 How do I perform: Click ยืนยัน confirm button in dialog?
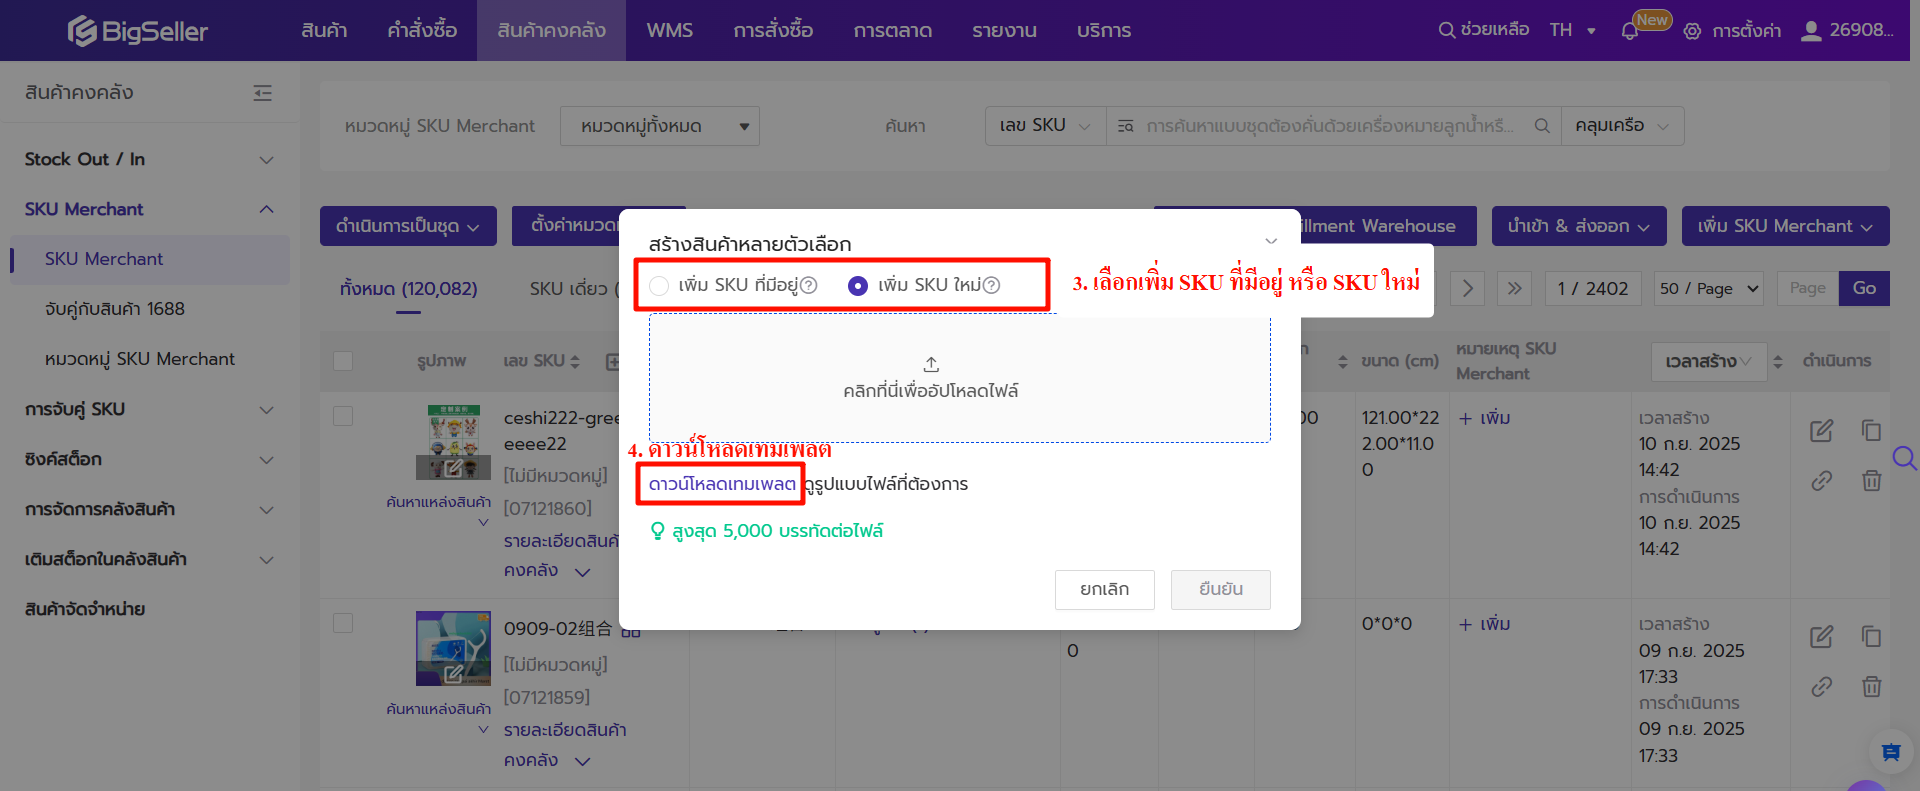1221,590
